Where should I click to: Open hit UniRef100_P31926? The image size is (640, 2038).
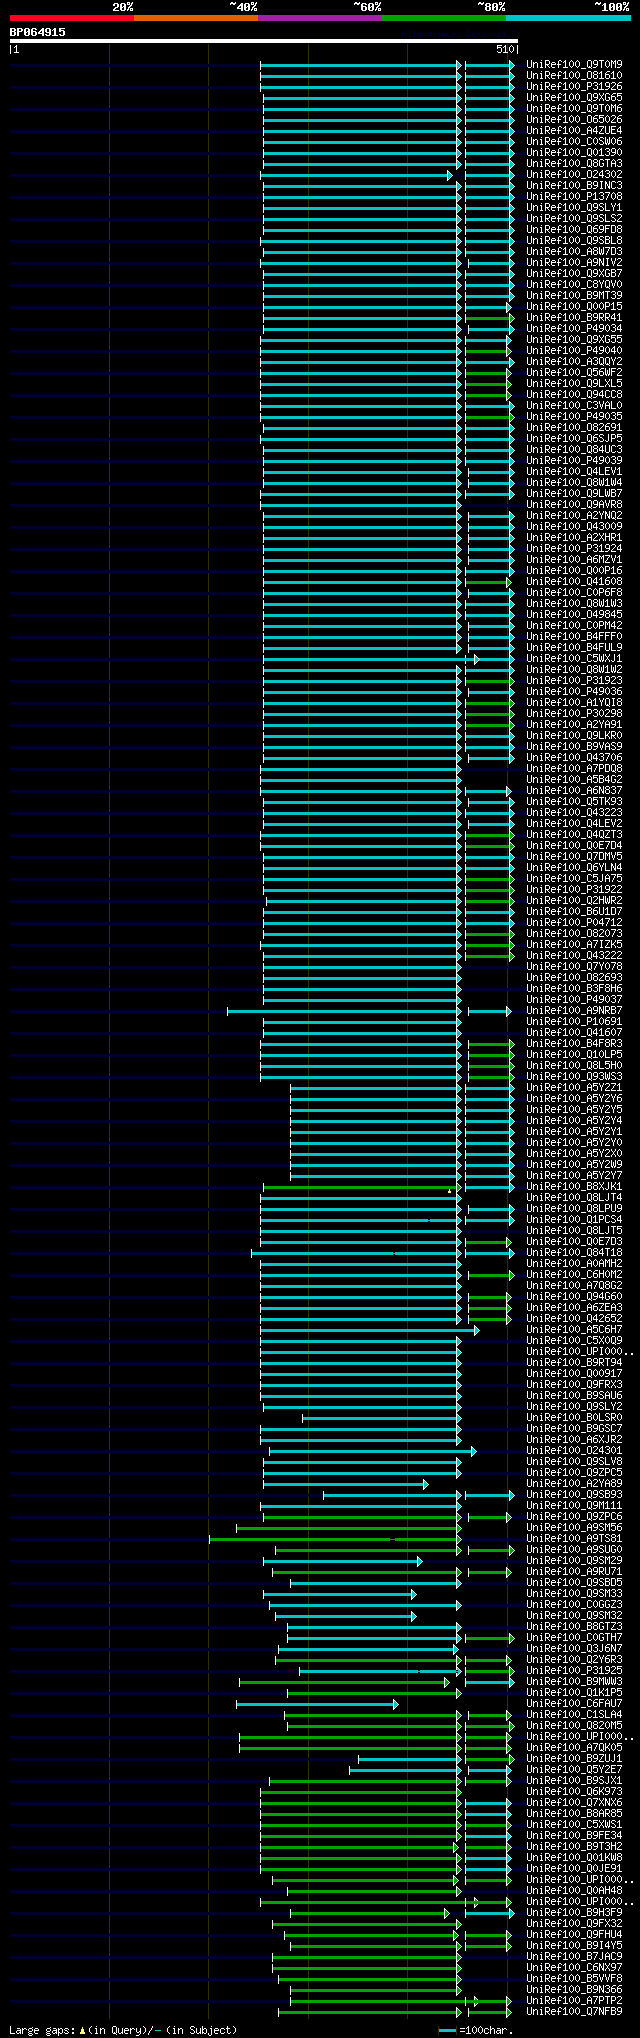point(574,86)
